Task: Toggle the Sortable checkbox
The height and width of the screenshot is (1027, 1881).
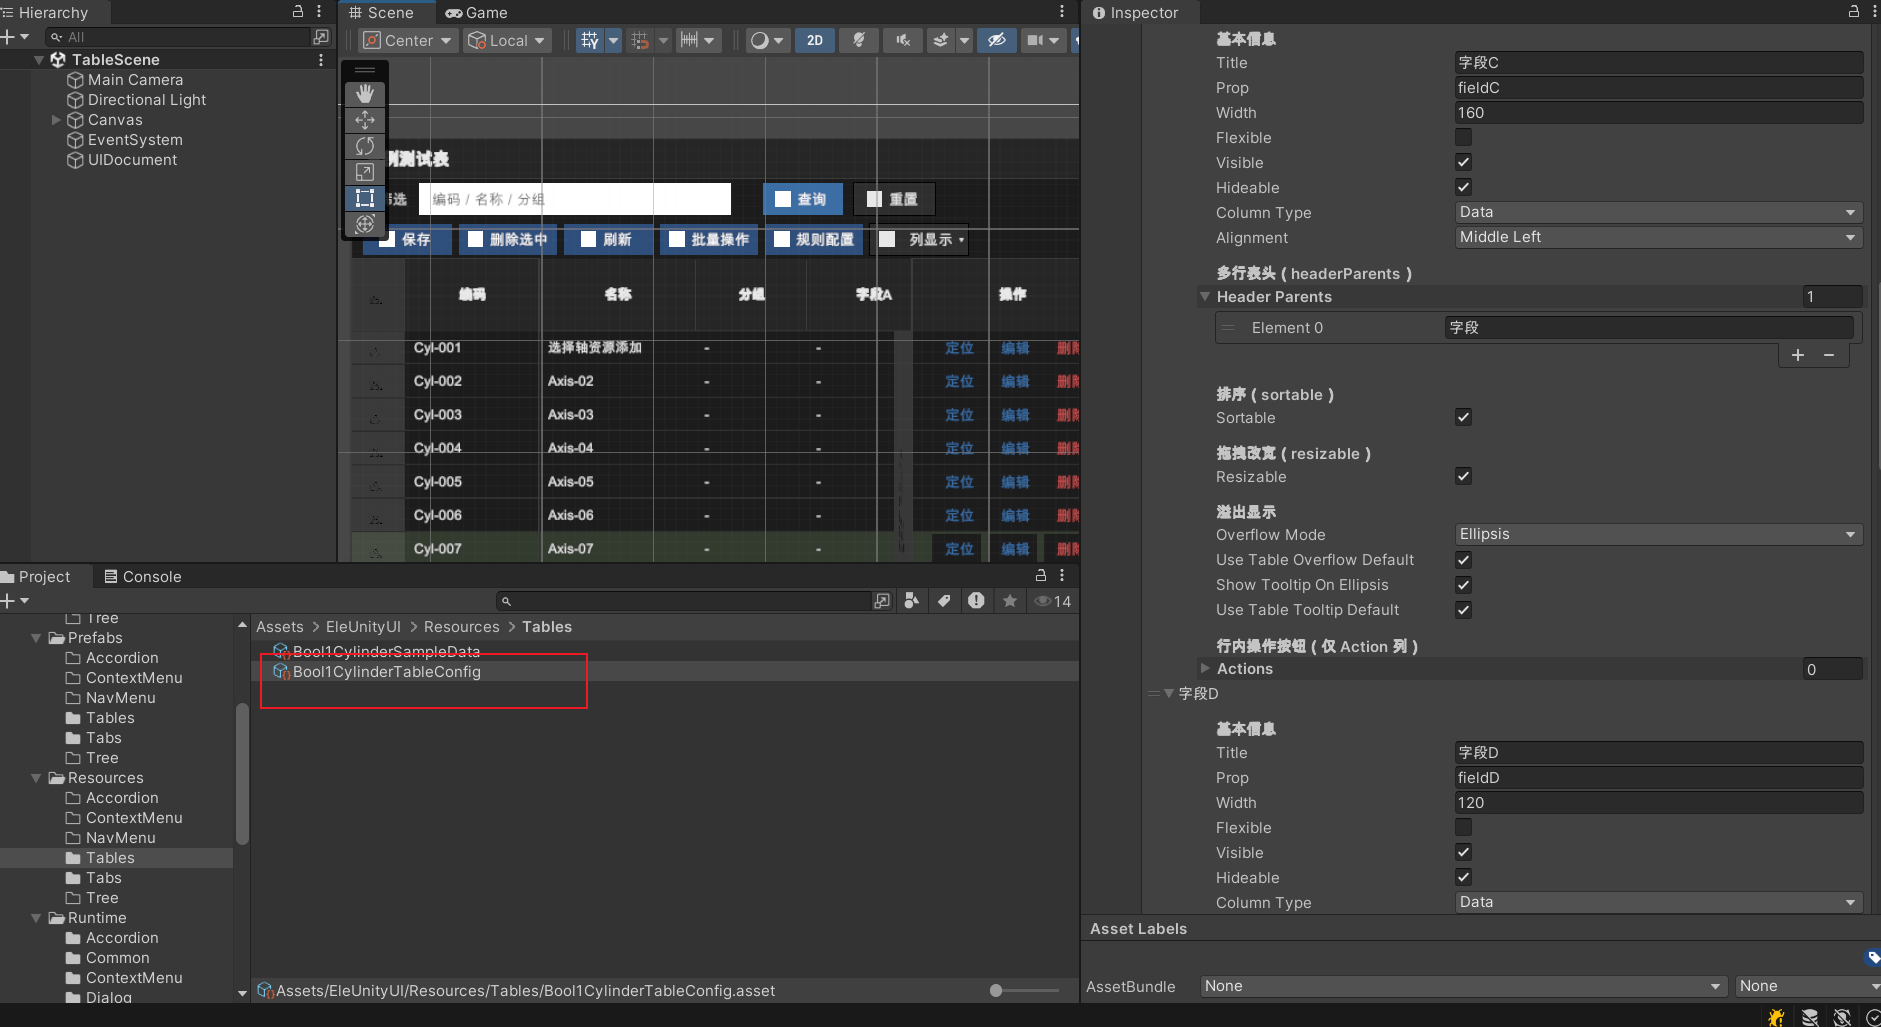Action: pos(1463,417)
